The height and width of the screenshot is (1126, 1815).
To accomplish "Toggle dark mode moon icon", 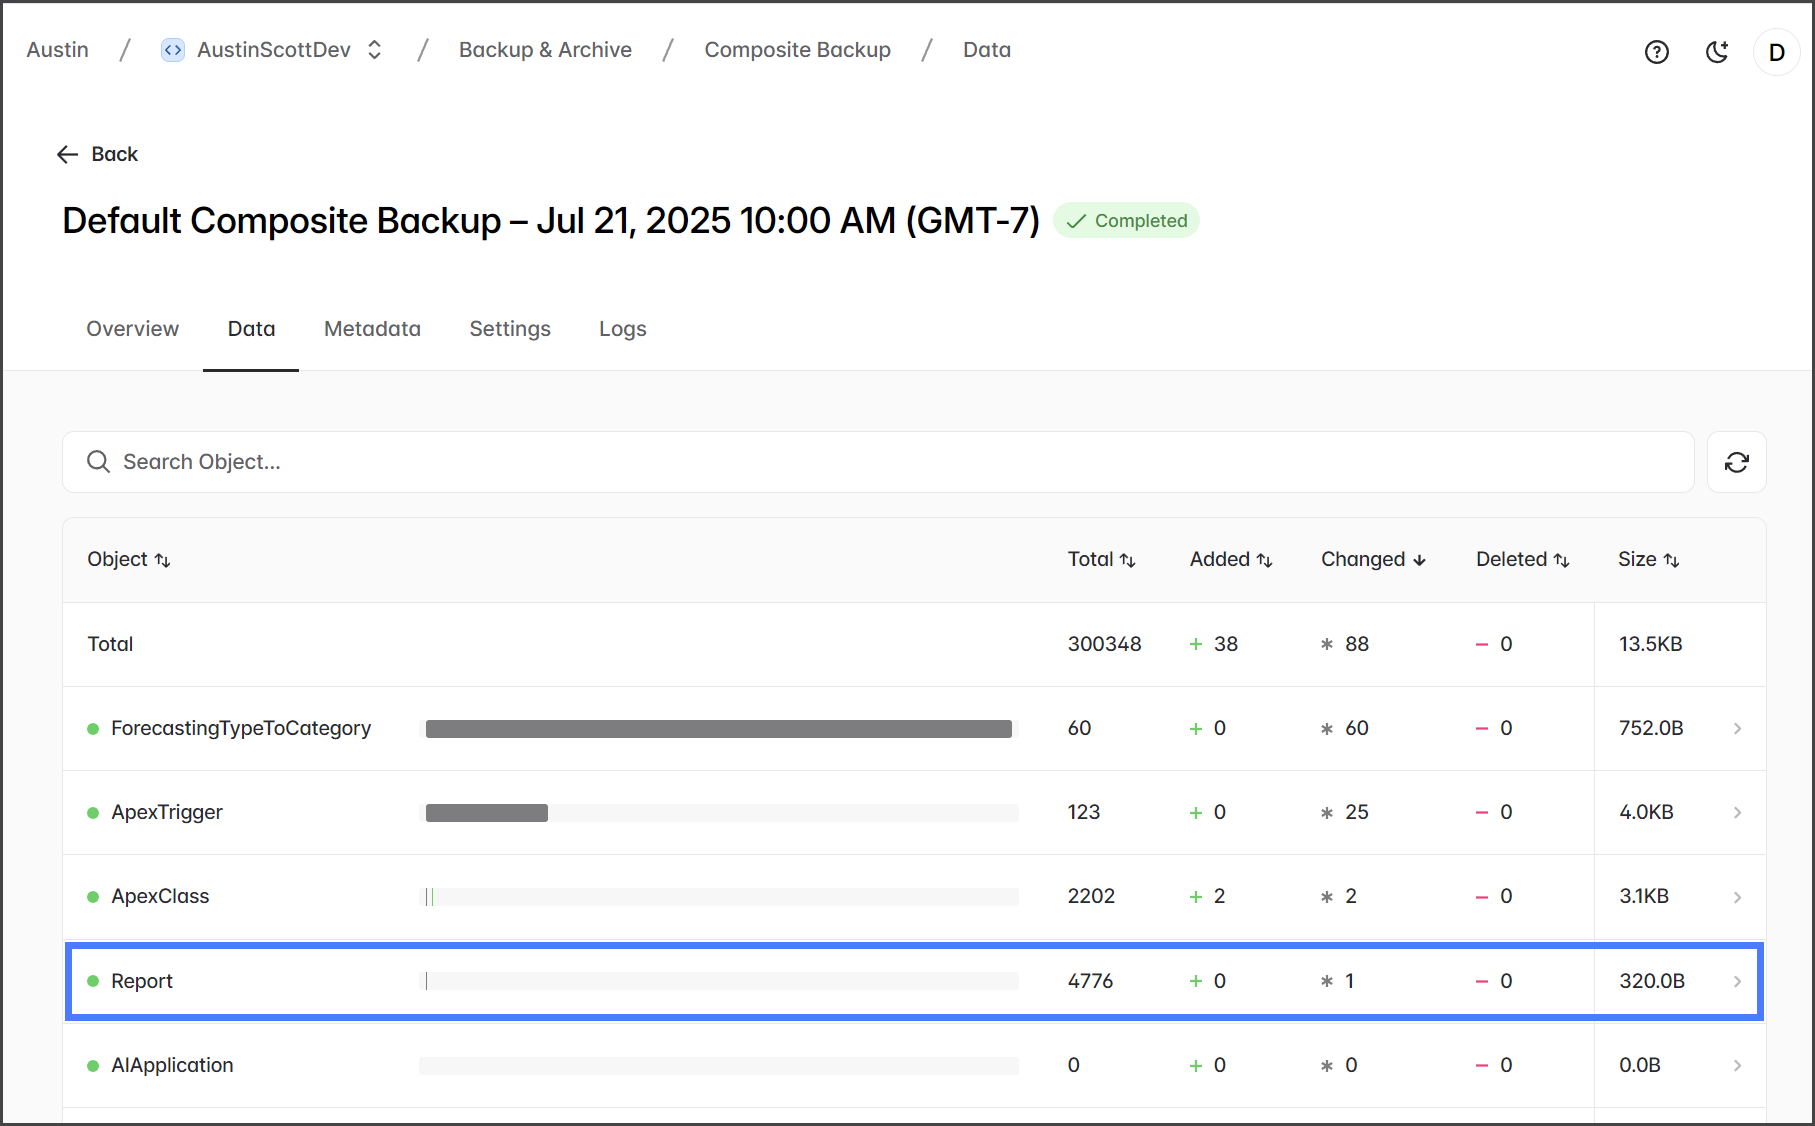I will 1717,52.
